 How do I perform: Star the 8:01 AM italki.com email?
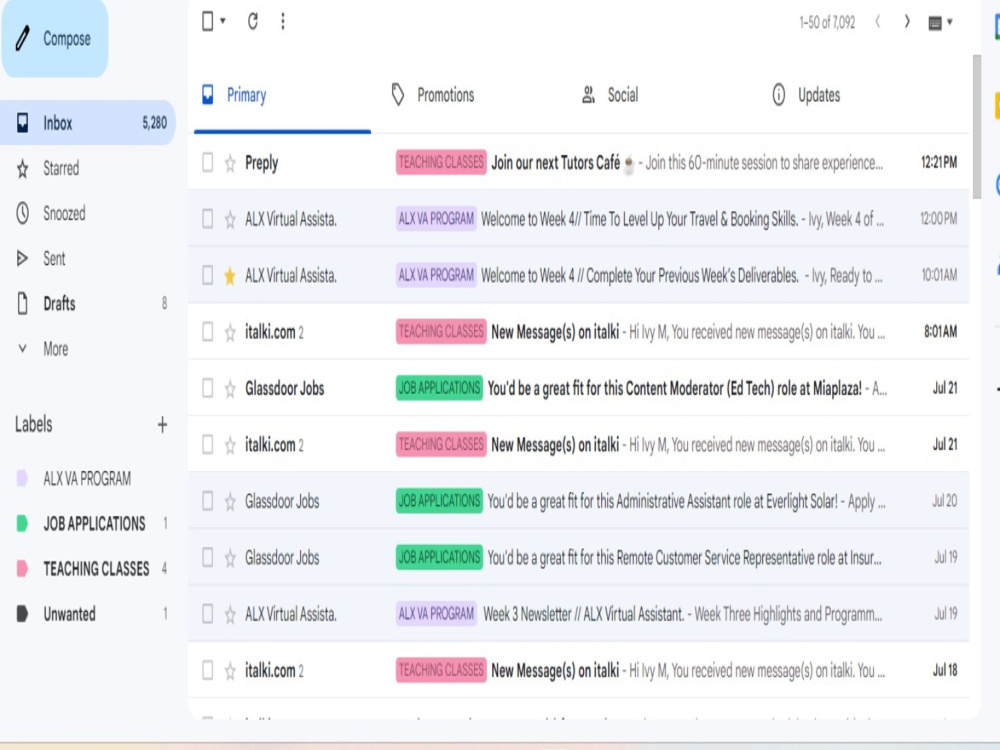230,332
